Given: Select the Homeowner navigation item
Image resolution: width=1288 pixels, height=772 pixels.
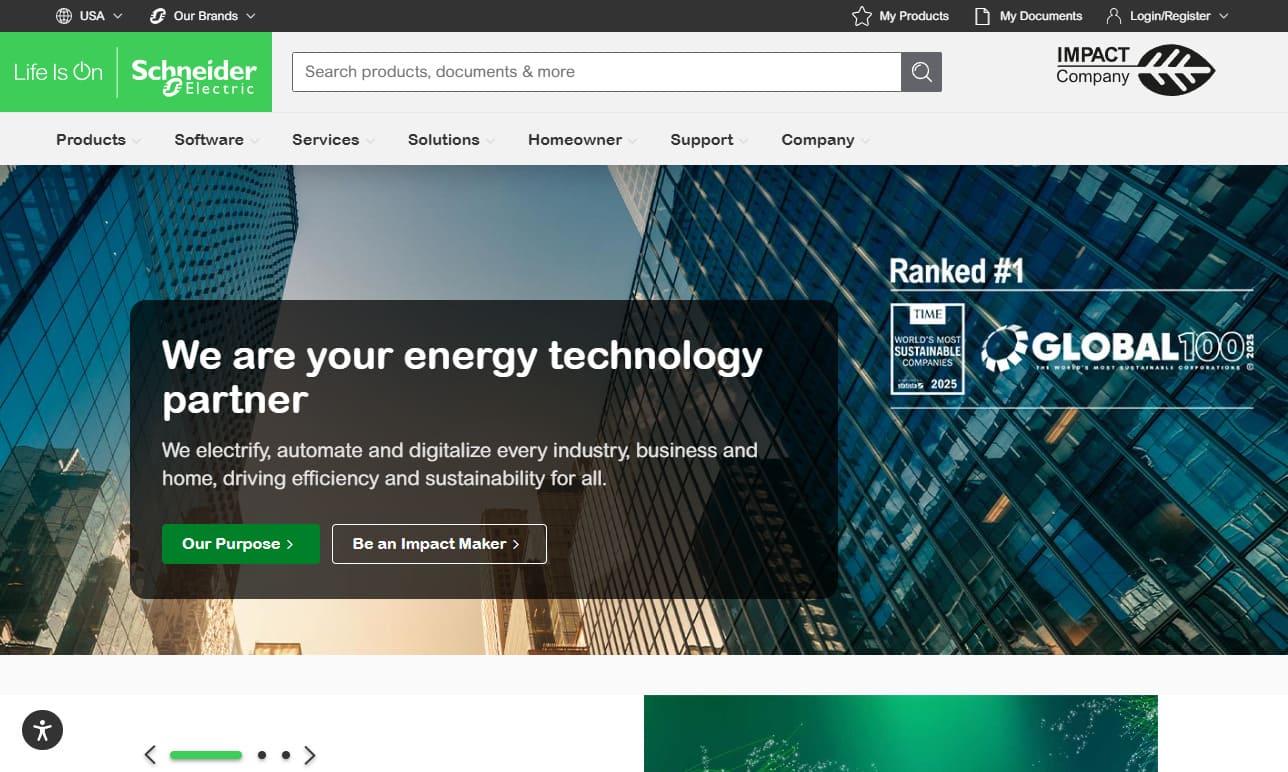Looking at the screenshot, I should (x=575, y=140).
